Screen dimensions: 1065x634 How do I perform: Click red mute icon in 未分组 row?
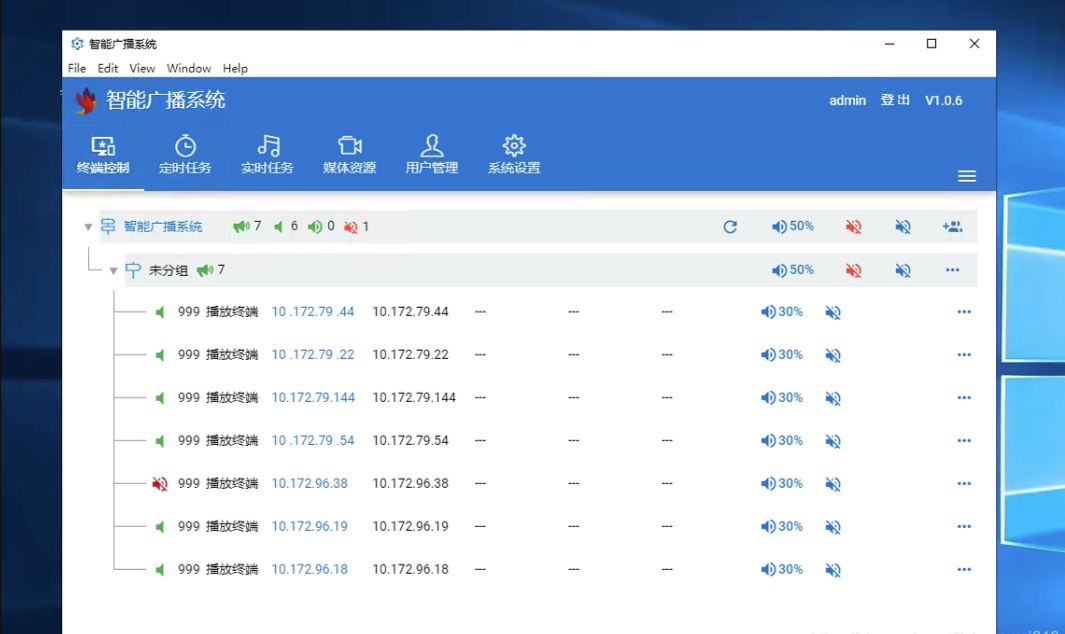[853, 270]
